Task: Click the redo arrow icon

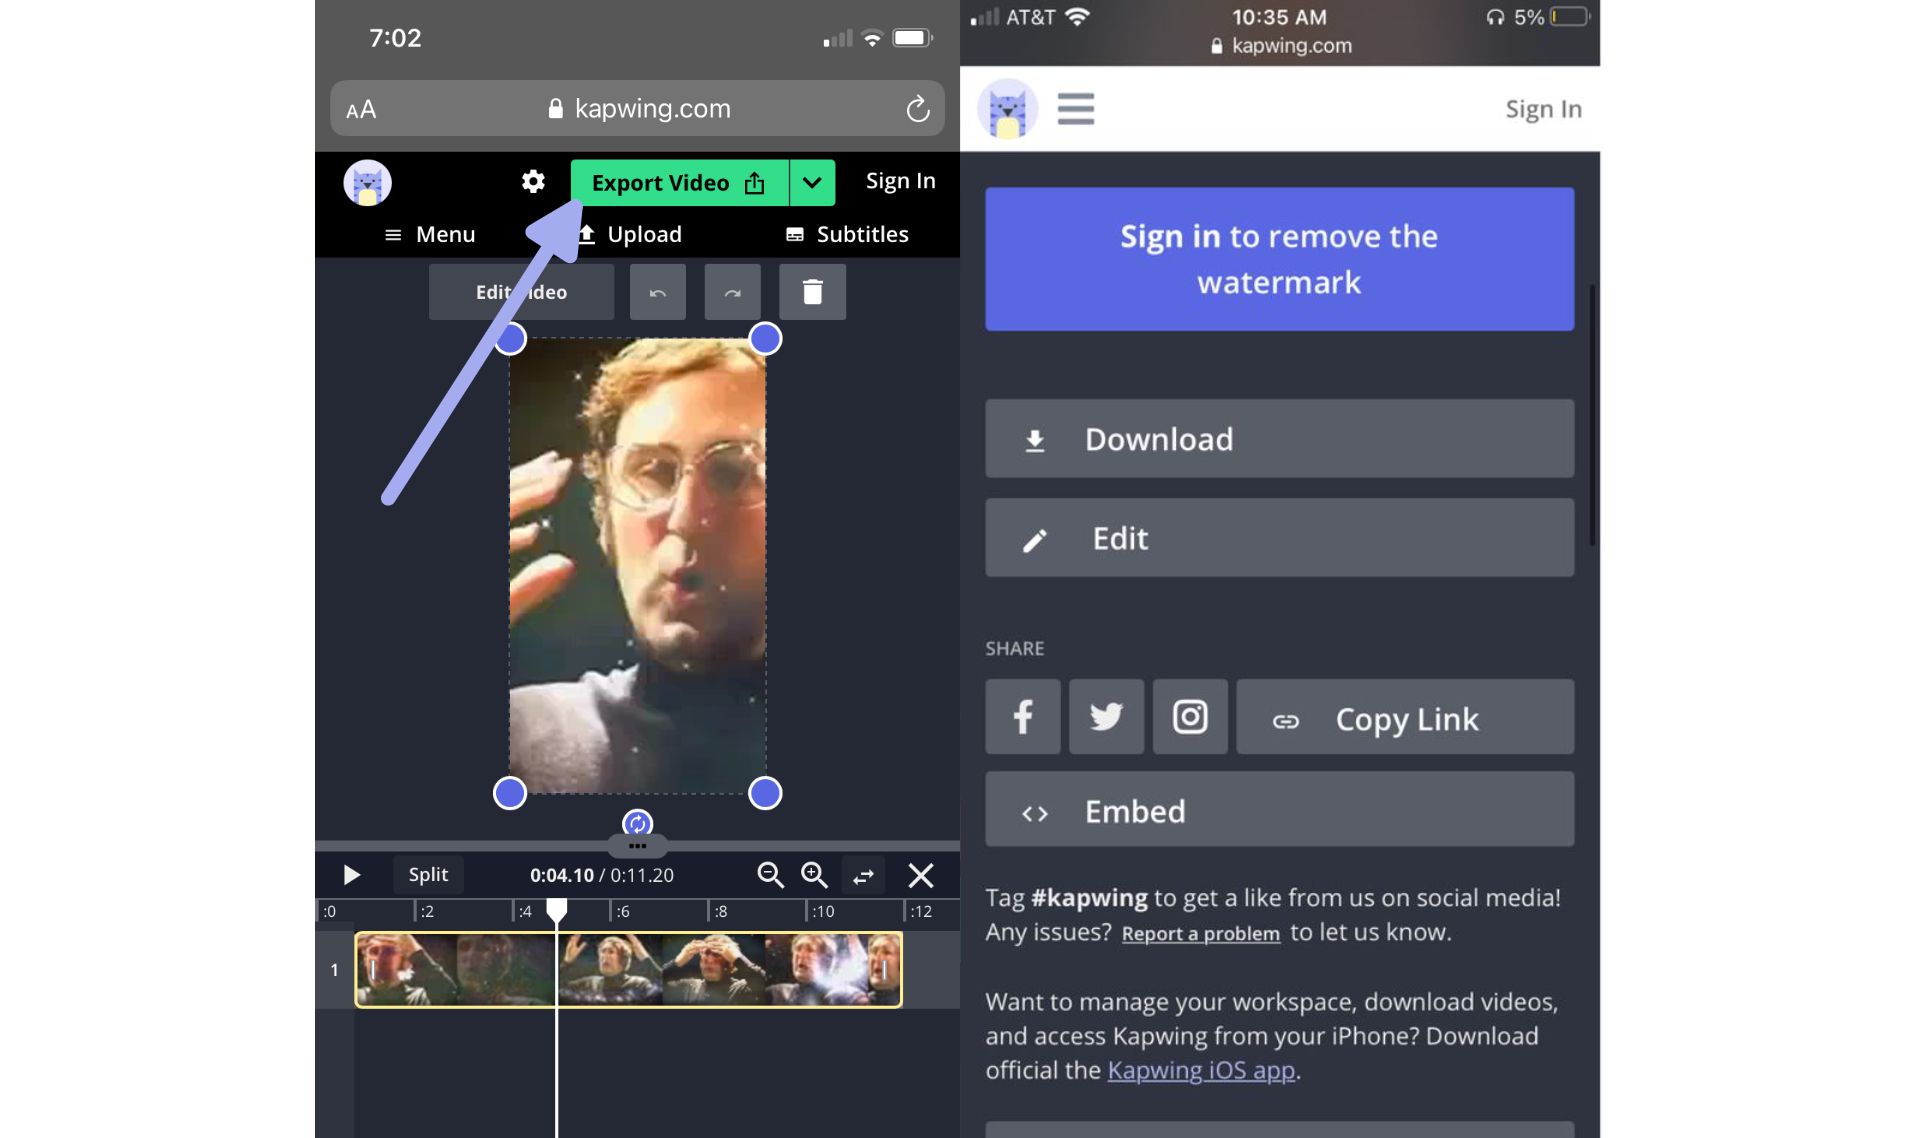Action: (x=732, y=292)
